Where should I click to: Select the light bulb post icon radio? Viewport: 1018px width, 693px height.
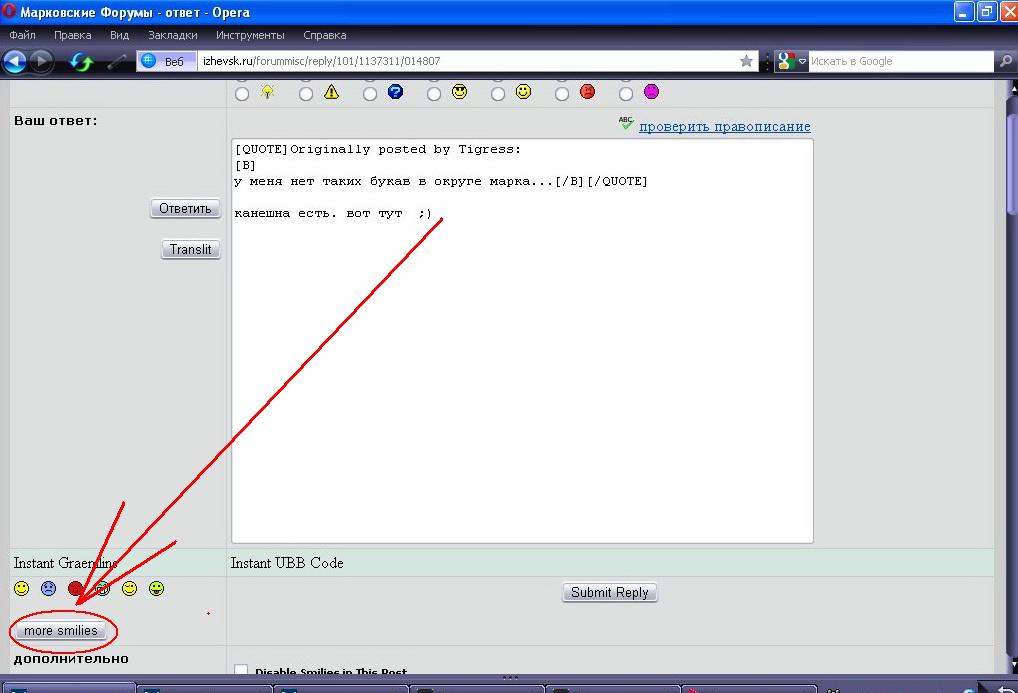pos(242,94)
